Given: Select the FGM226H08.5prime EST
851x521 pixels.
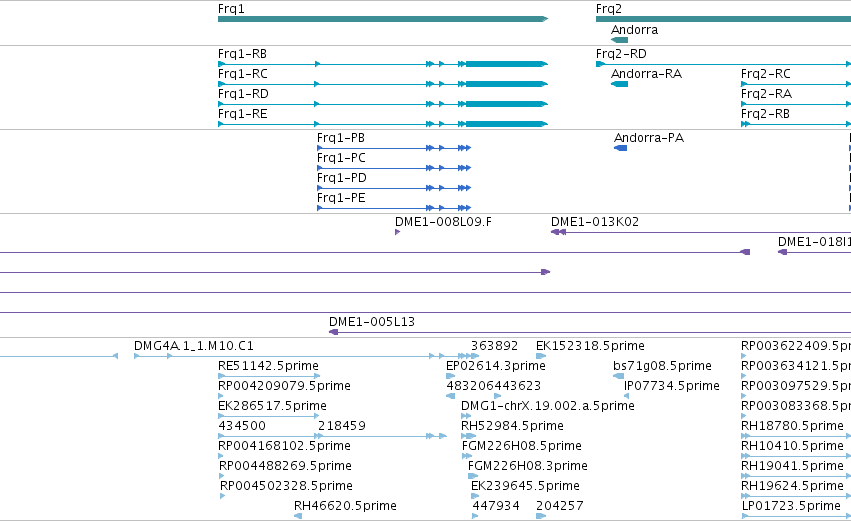Looking at the screenshot, I should 467,456.
